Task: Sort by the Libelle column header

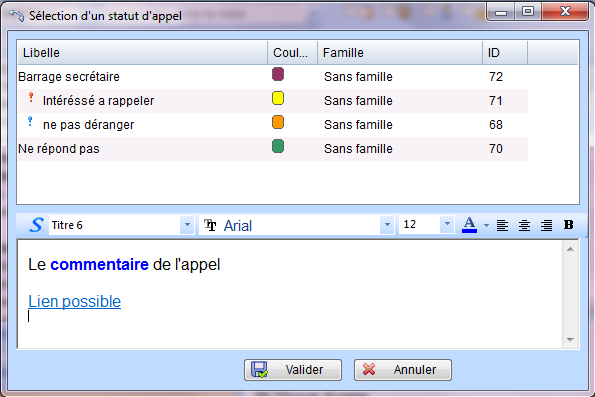Action: coord(142,52)
